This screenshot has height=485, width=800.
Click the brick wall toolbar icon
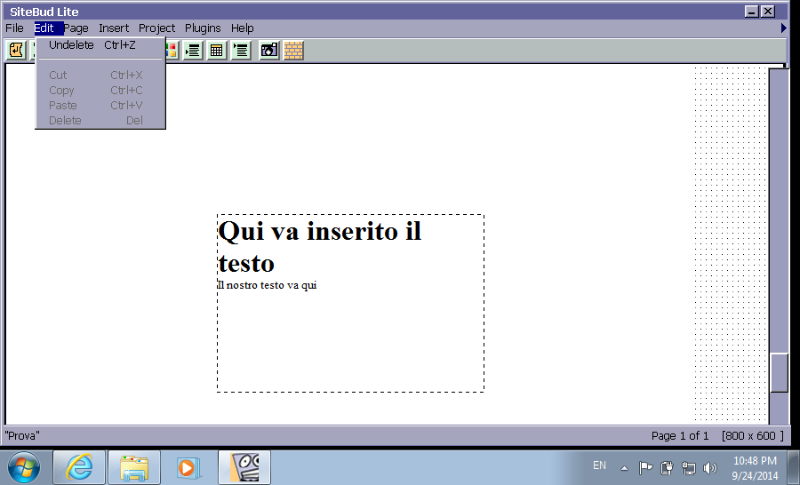pyautogui.click(x=293, y=50)
